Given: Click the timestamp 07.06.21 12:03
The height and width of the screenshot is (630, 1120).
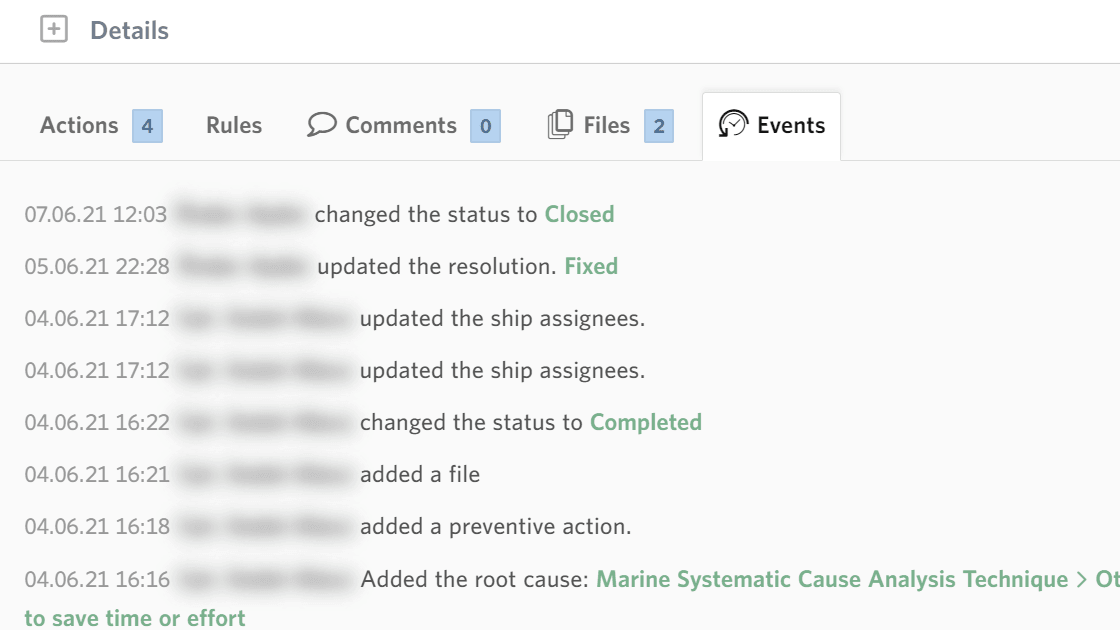Looking at the screenshot, I should click(96, 214).
